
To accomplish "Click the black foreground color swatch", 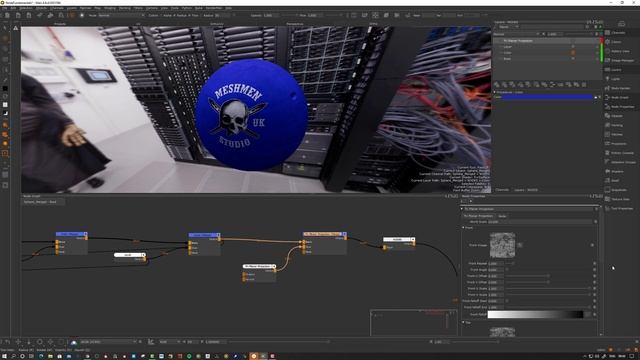I will 5,88.
